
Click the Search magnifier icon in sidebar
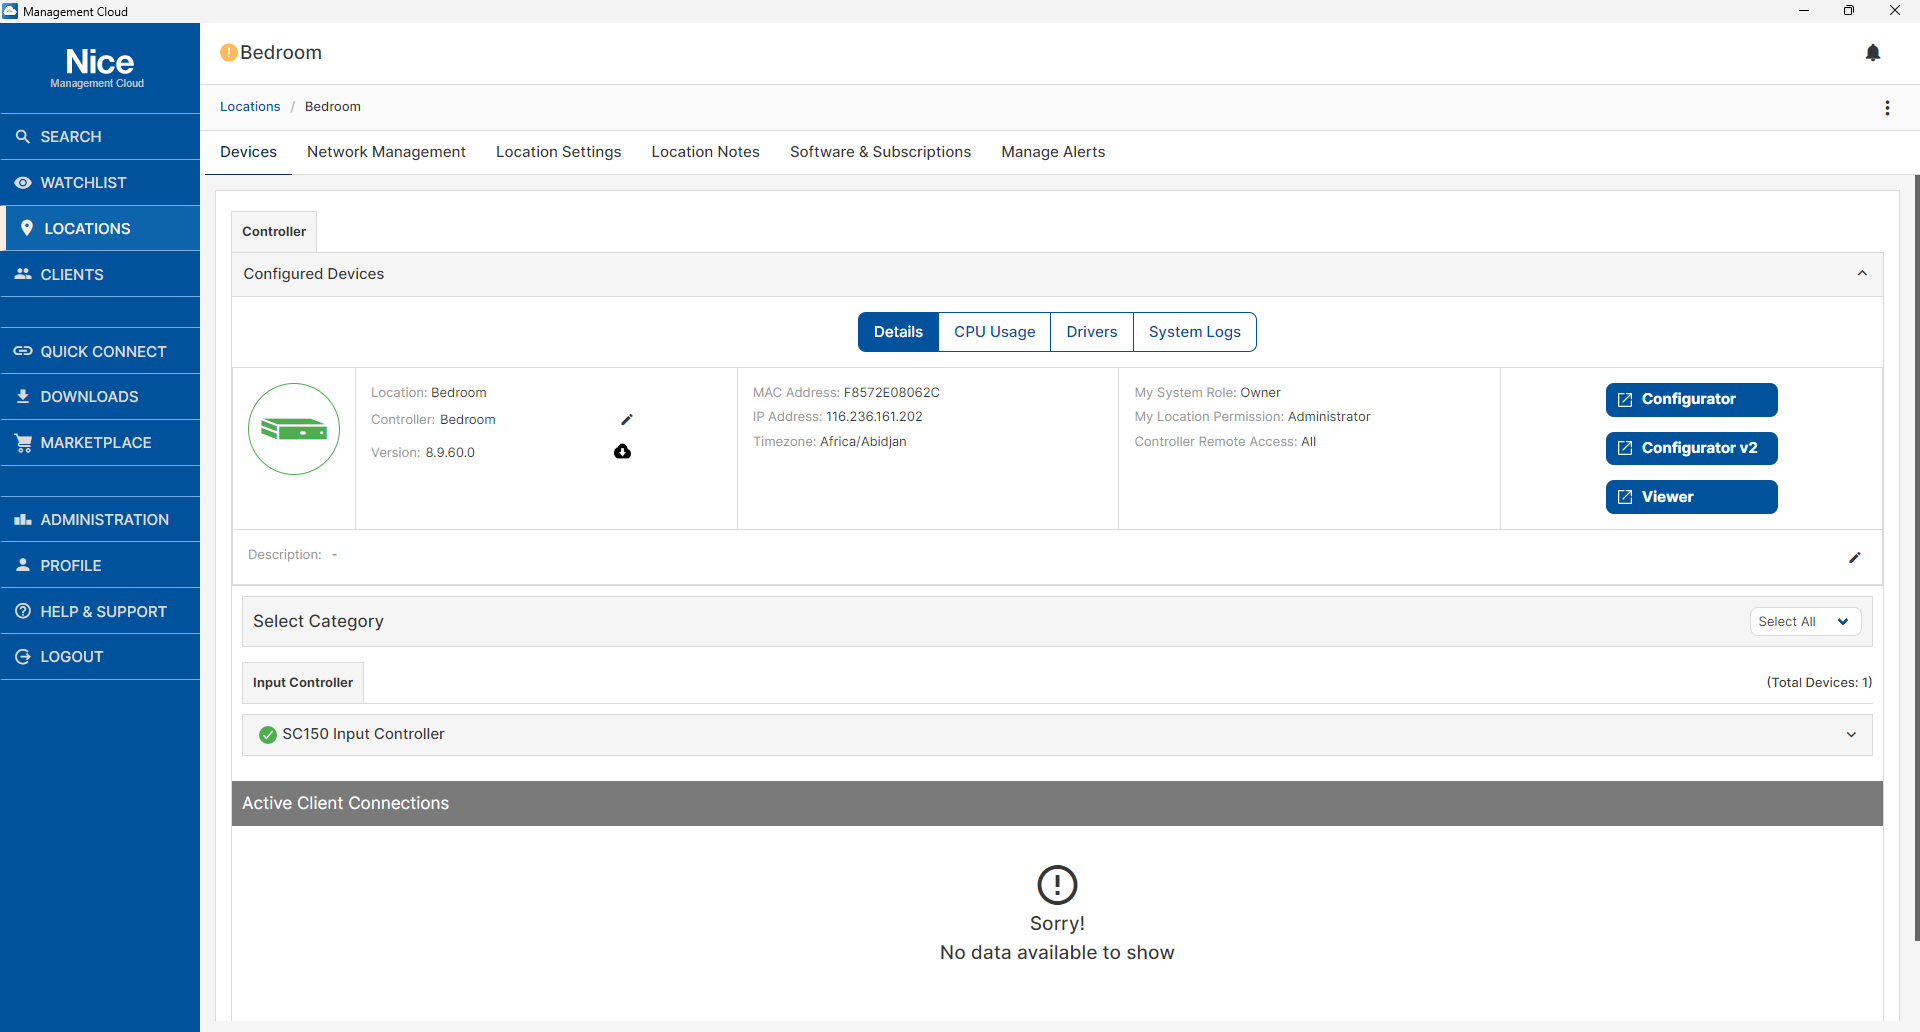point(23,136)
